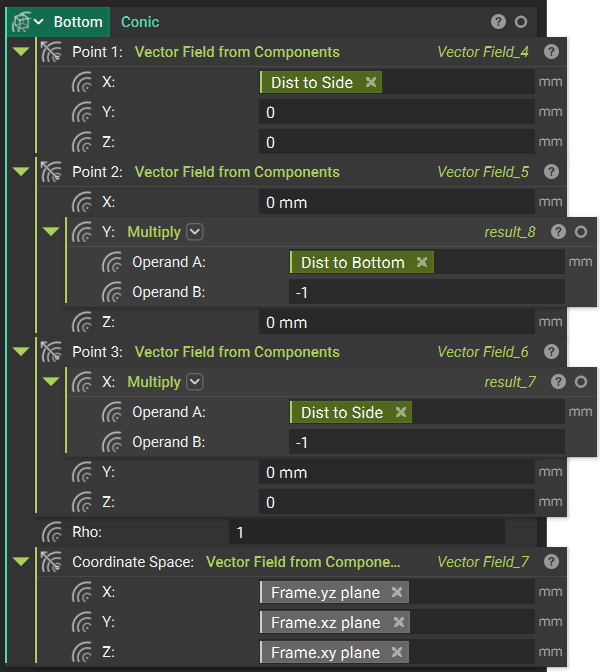This screenshot has width=600, height=672.
Task: Toggle the Bottom block status circle
Action: pos(521,22)
